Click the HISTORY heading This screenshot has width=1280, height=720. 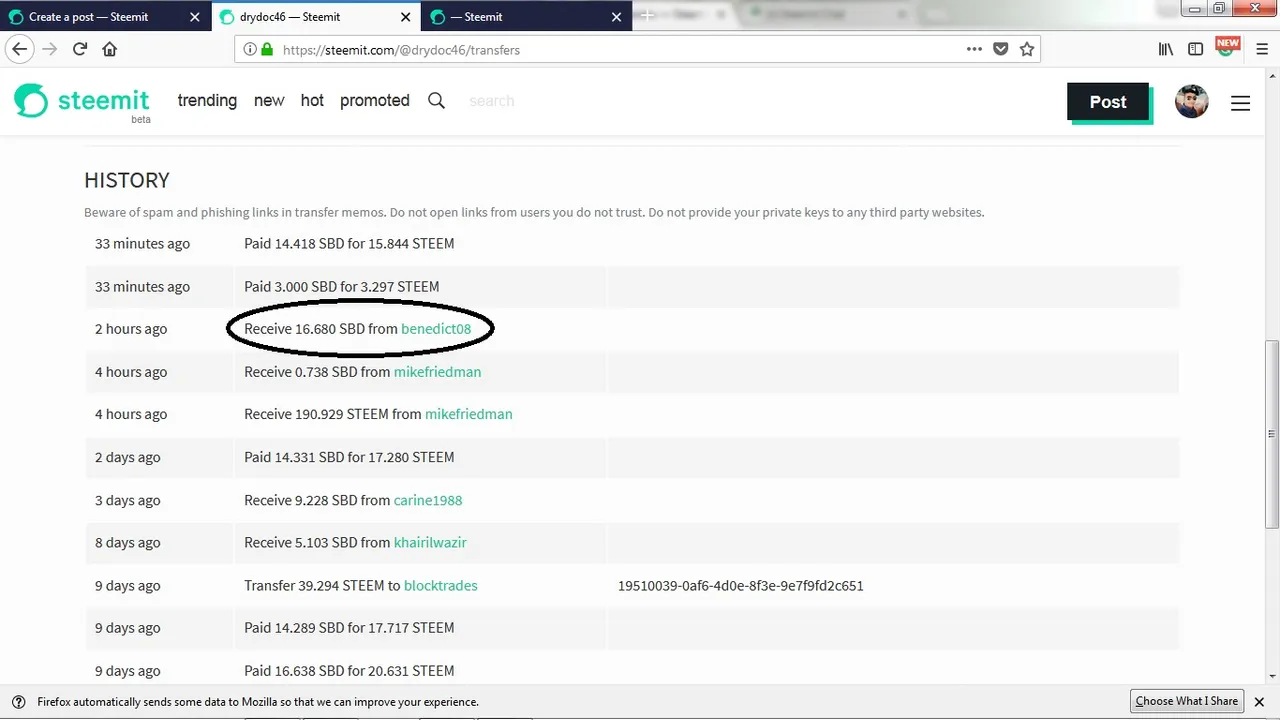click(127, 180)
